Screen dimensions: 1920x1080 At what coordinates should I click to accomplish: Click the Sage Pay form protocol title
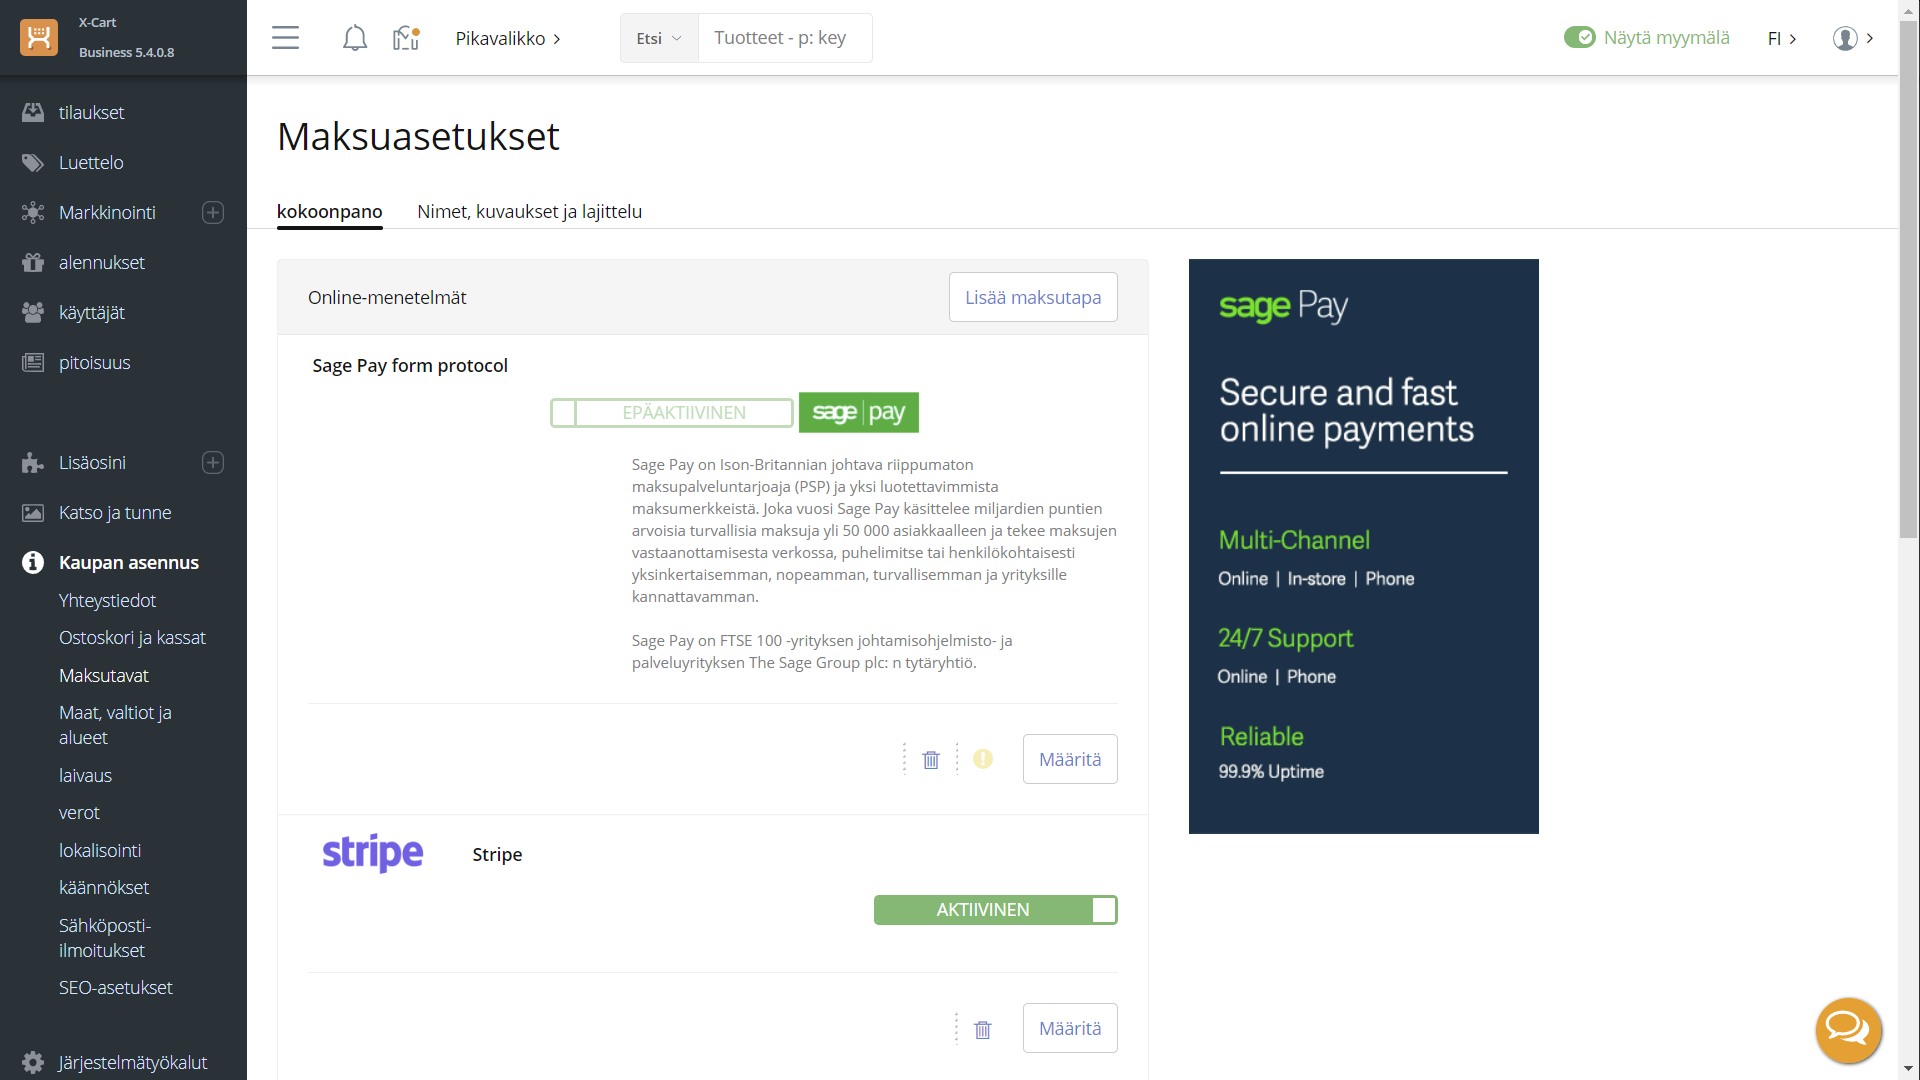point(410,365)
